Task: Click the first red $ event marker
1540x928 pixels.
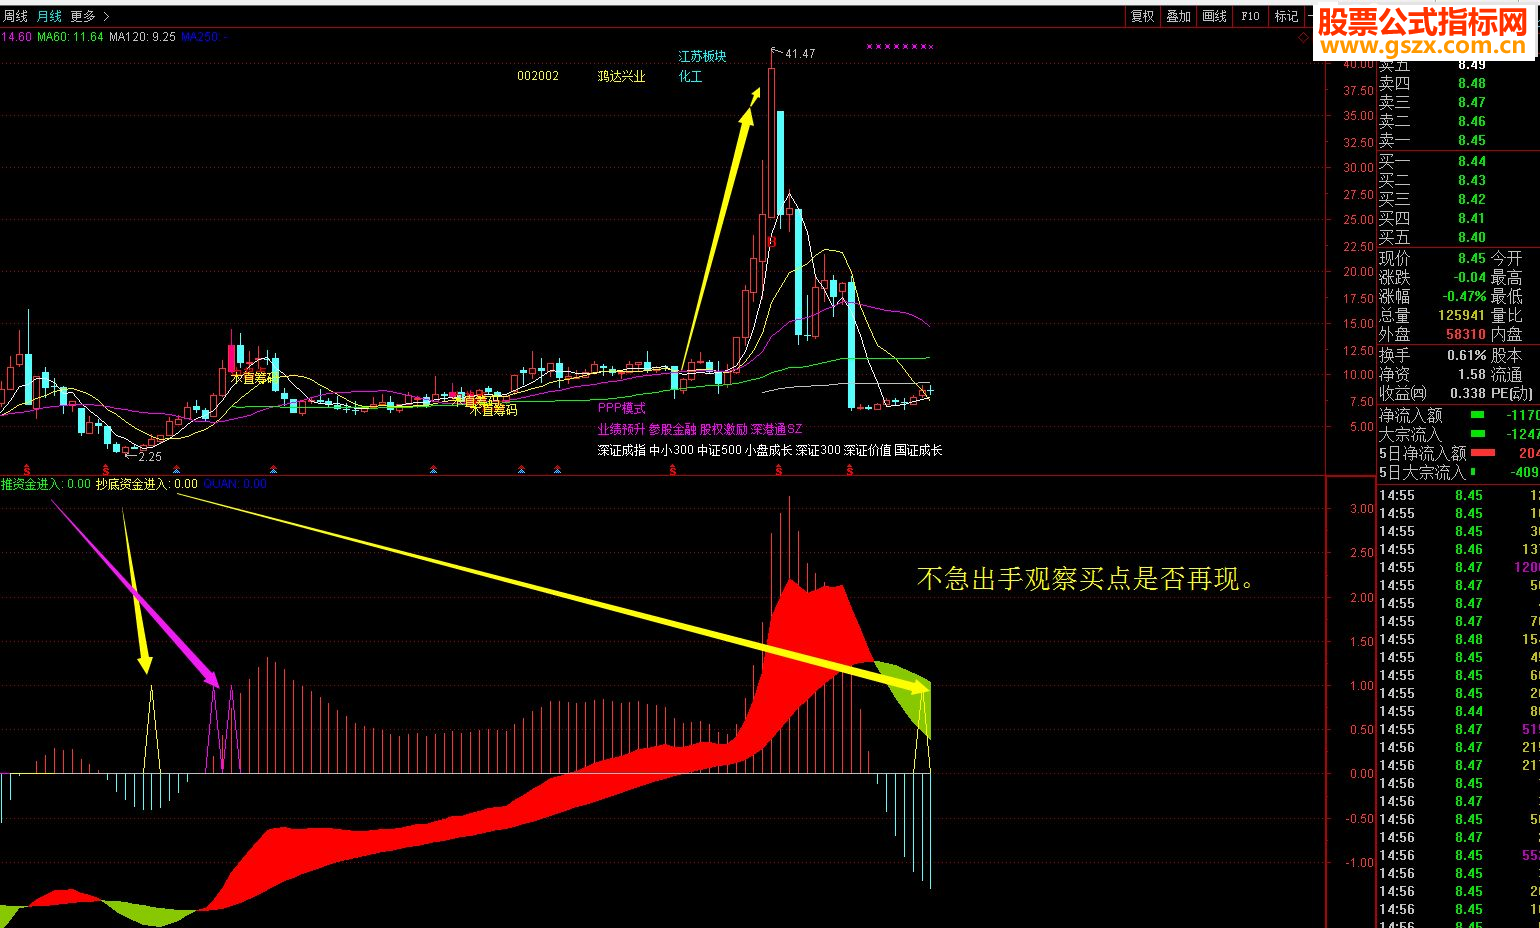Action: coord(26,469)
